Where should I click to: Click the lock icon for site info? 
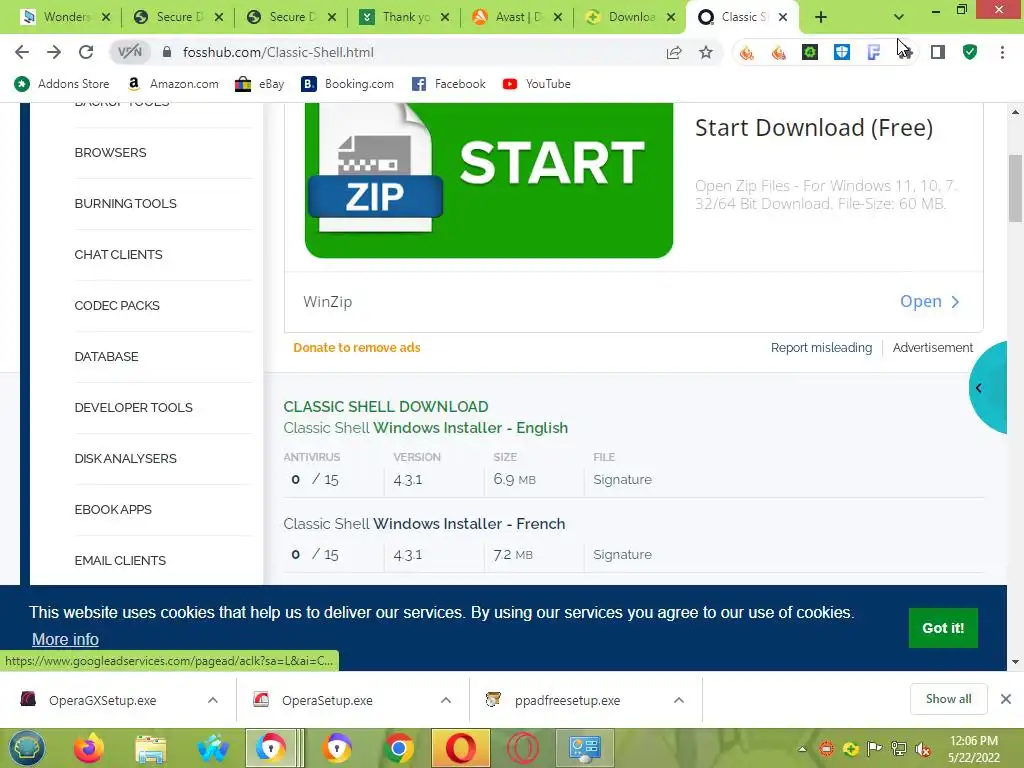pyautogui.click(x=167, y=52)
